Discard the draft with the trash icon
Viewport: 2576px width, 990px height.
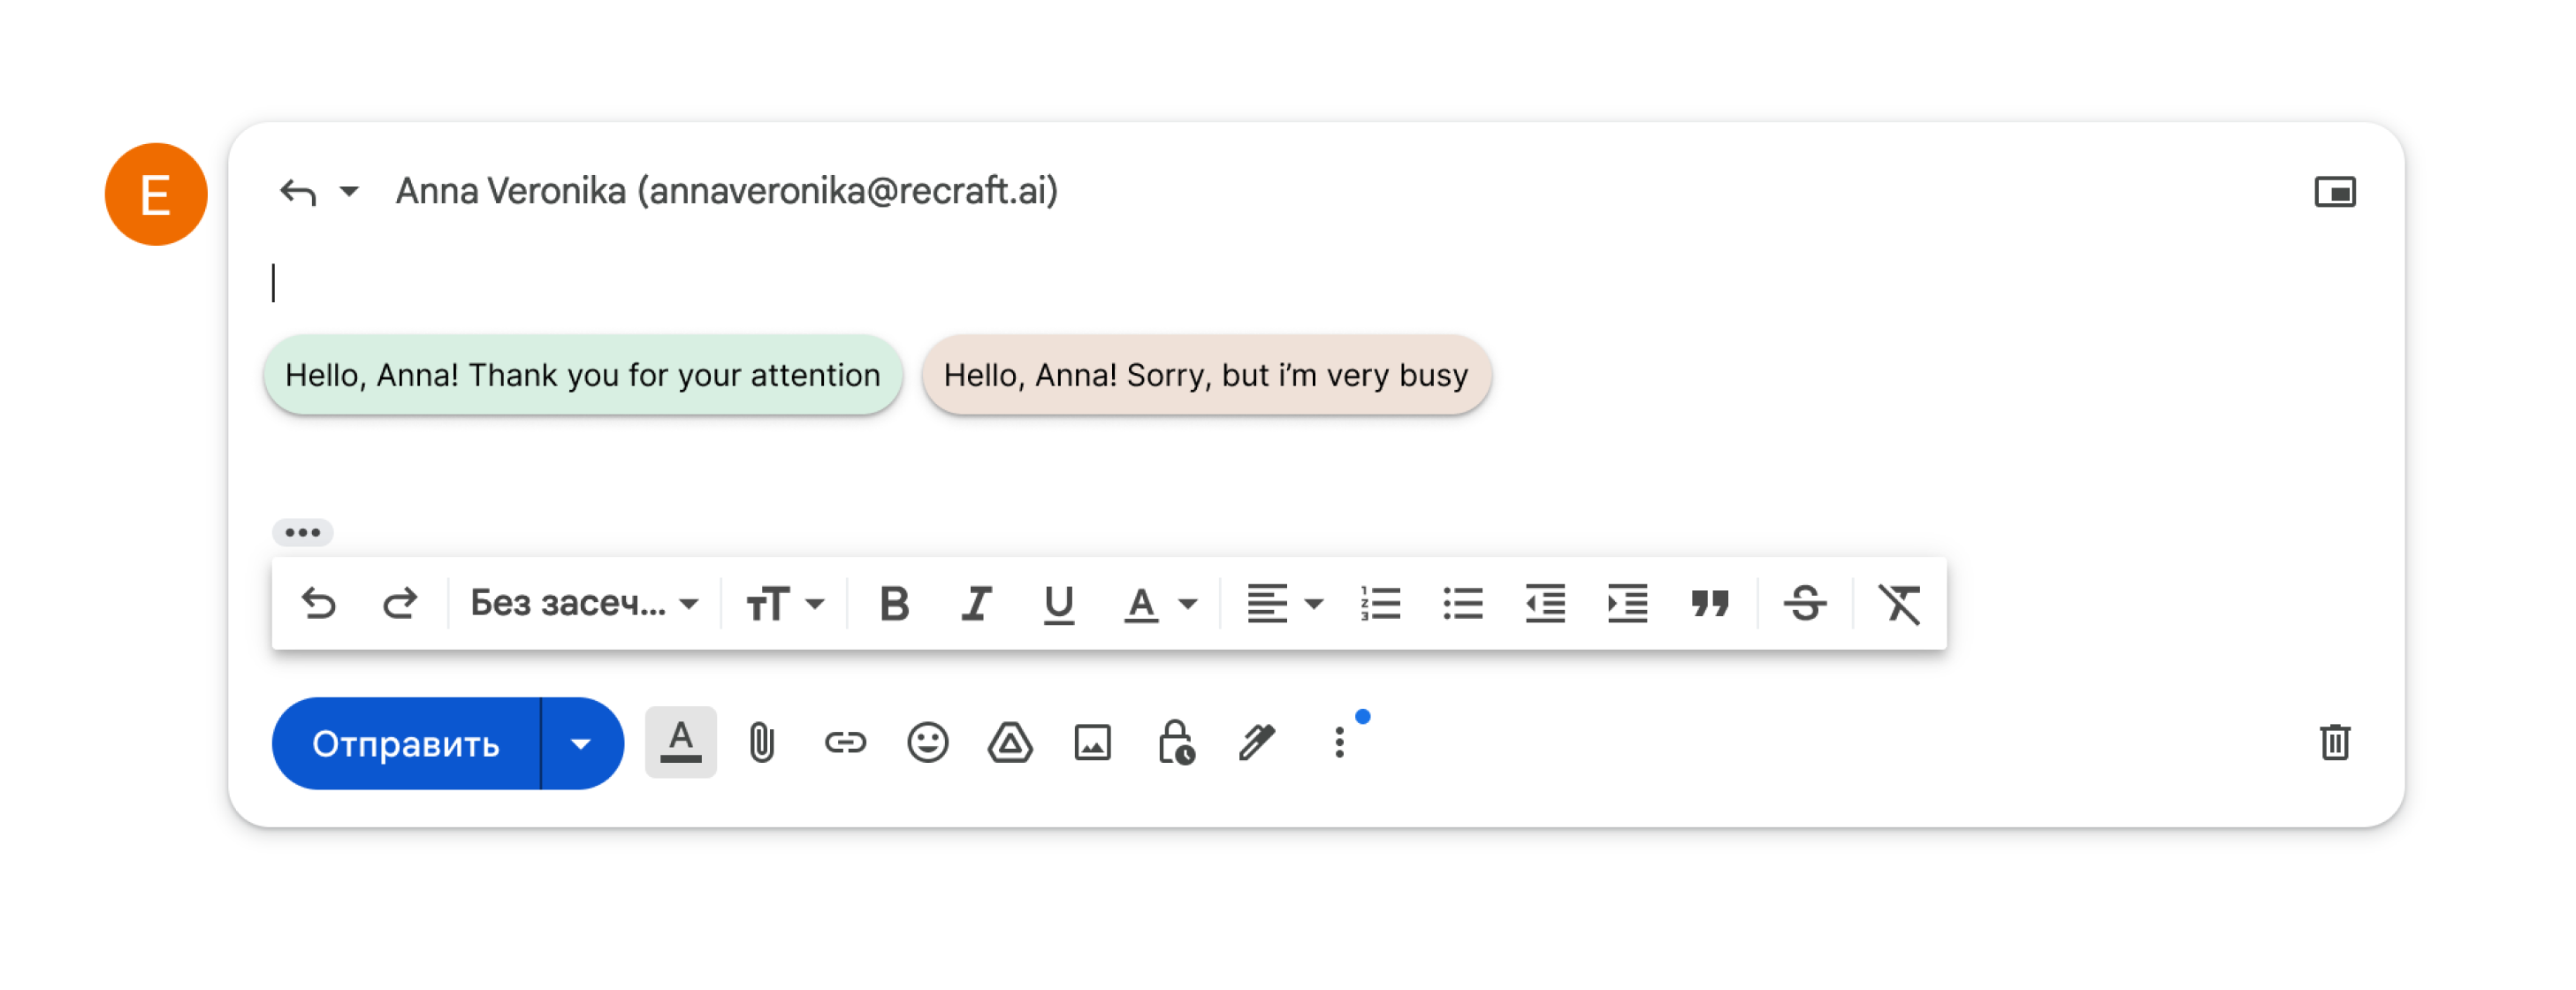2334,743
